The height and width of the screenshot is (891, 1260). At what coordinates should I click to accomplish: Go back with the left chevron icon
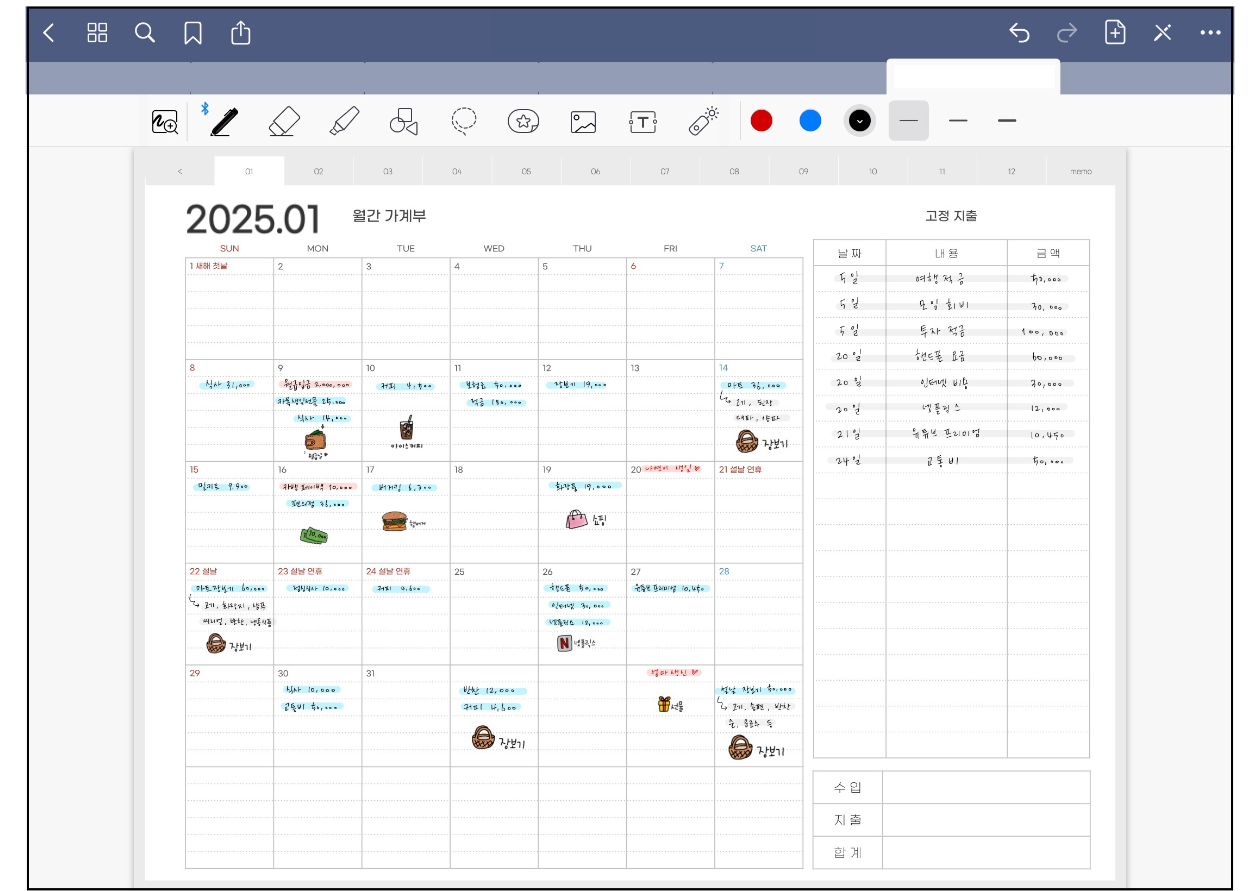[48, 33]
